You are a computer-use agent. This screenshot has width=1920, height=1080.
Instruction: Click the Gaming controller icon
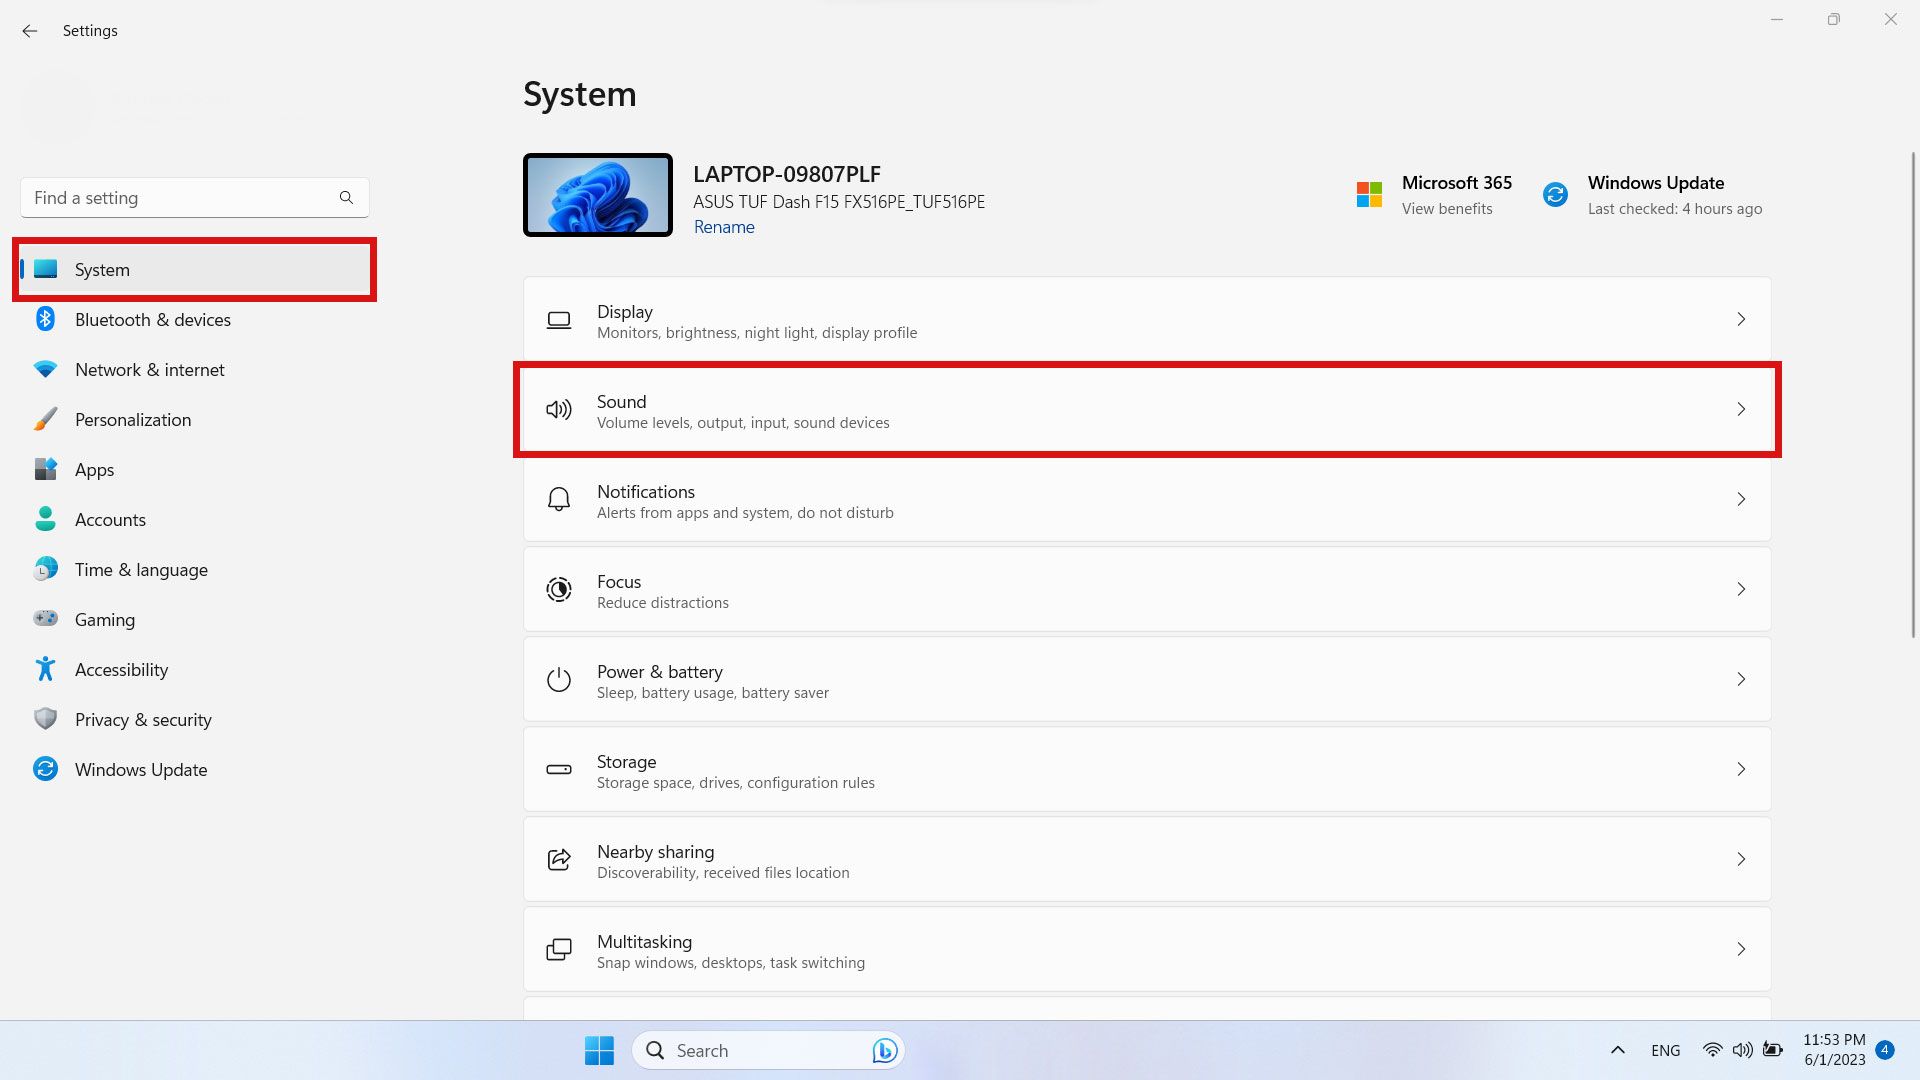tap(46, 619)
